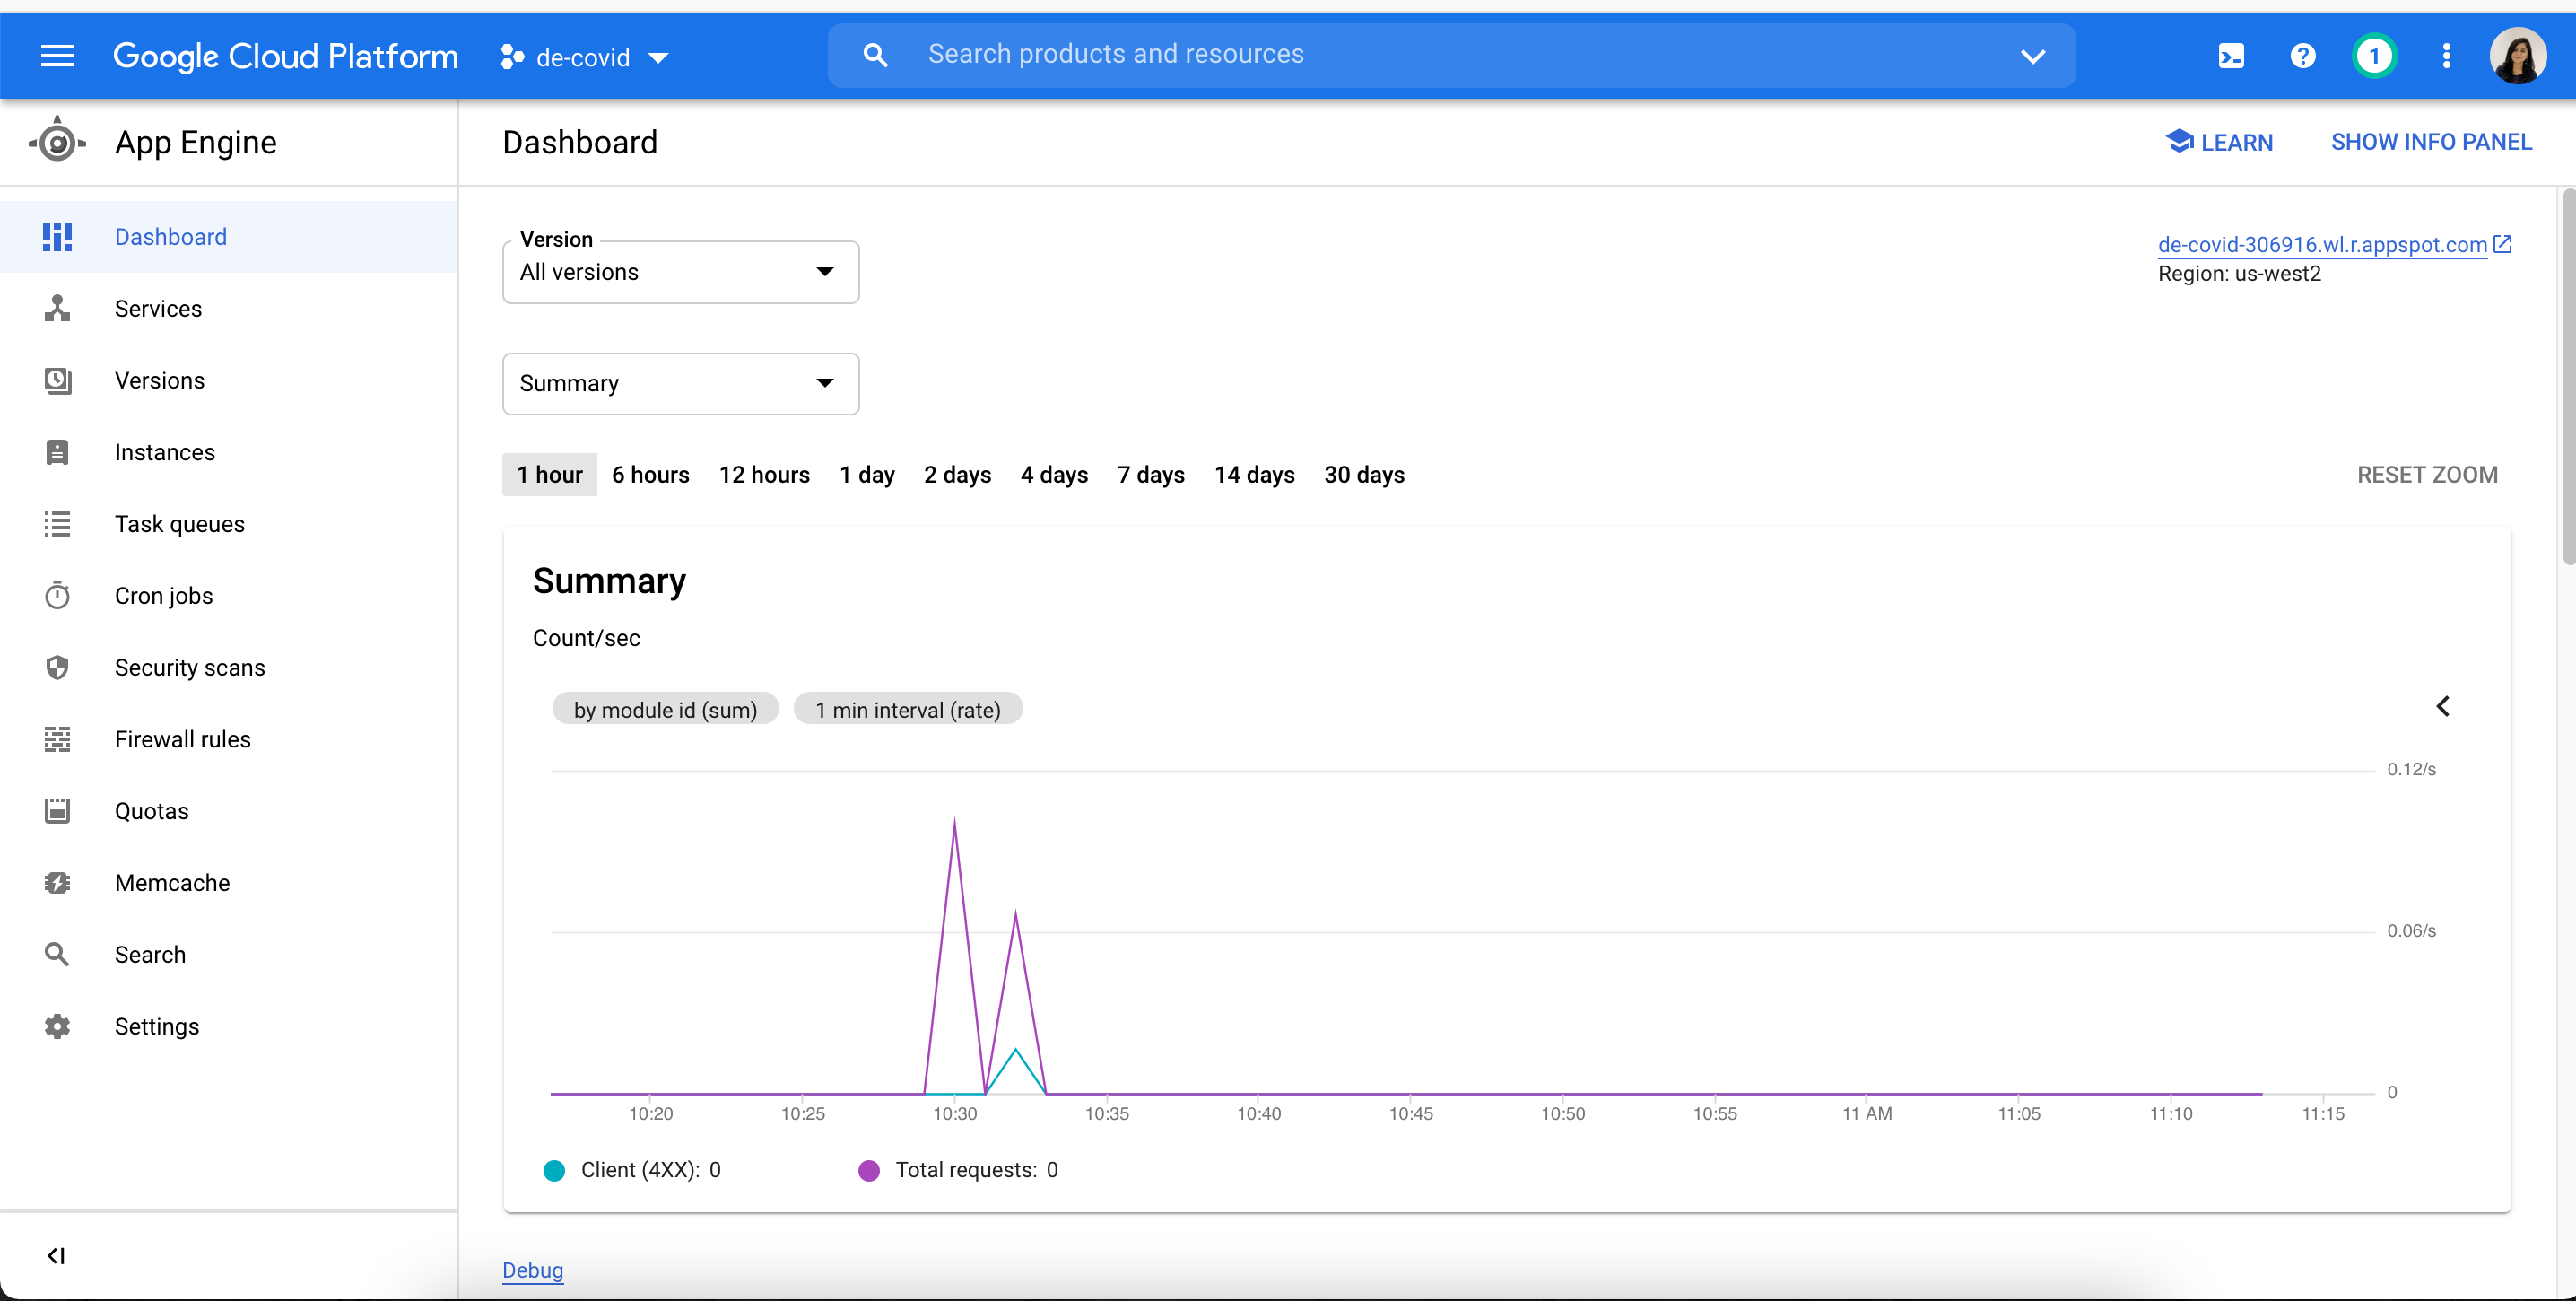Open the de-covid project selector
The height and width of the screenshot is (1301, 2576).
click(584, 57)
